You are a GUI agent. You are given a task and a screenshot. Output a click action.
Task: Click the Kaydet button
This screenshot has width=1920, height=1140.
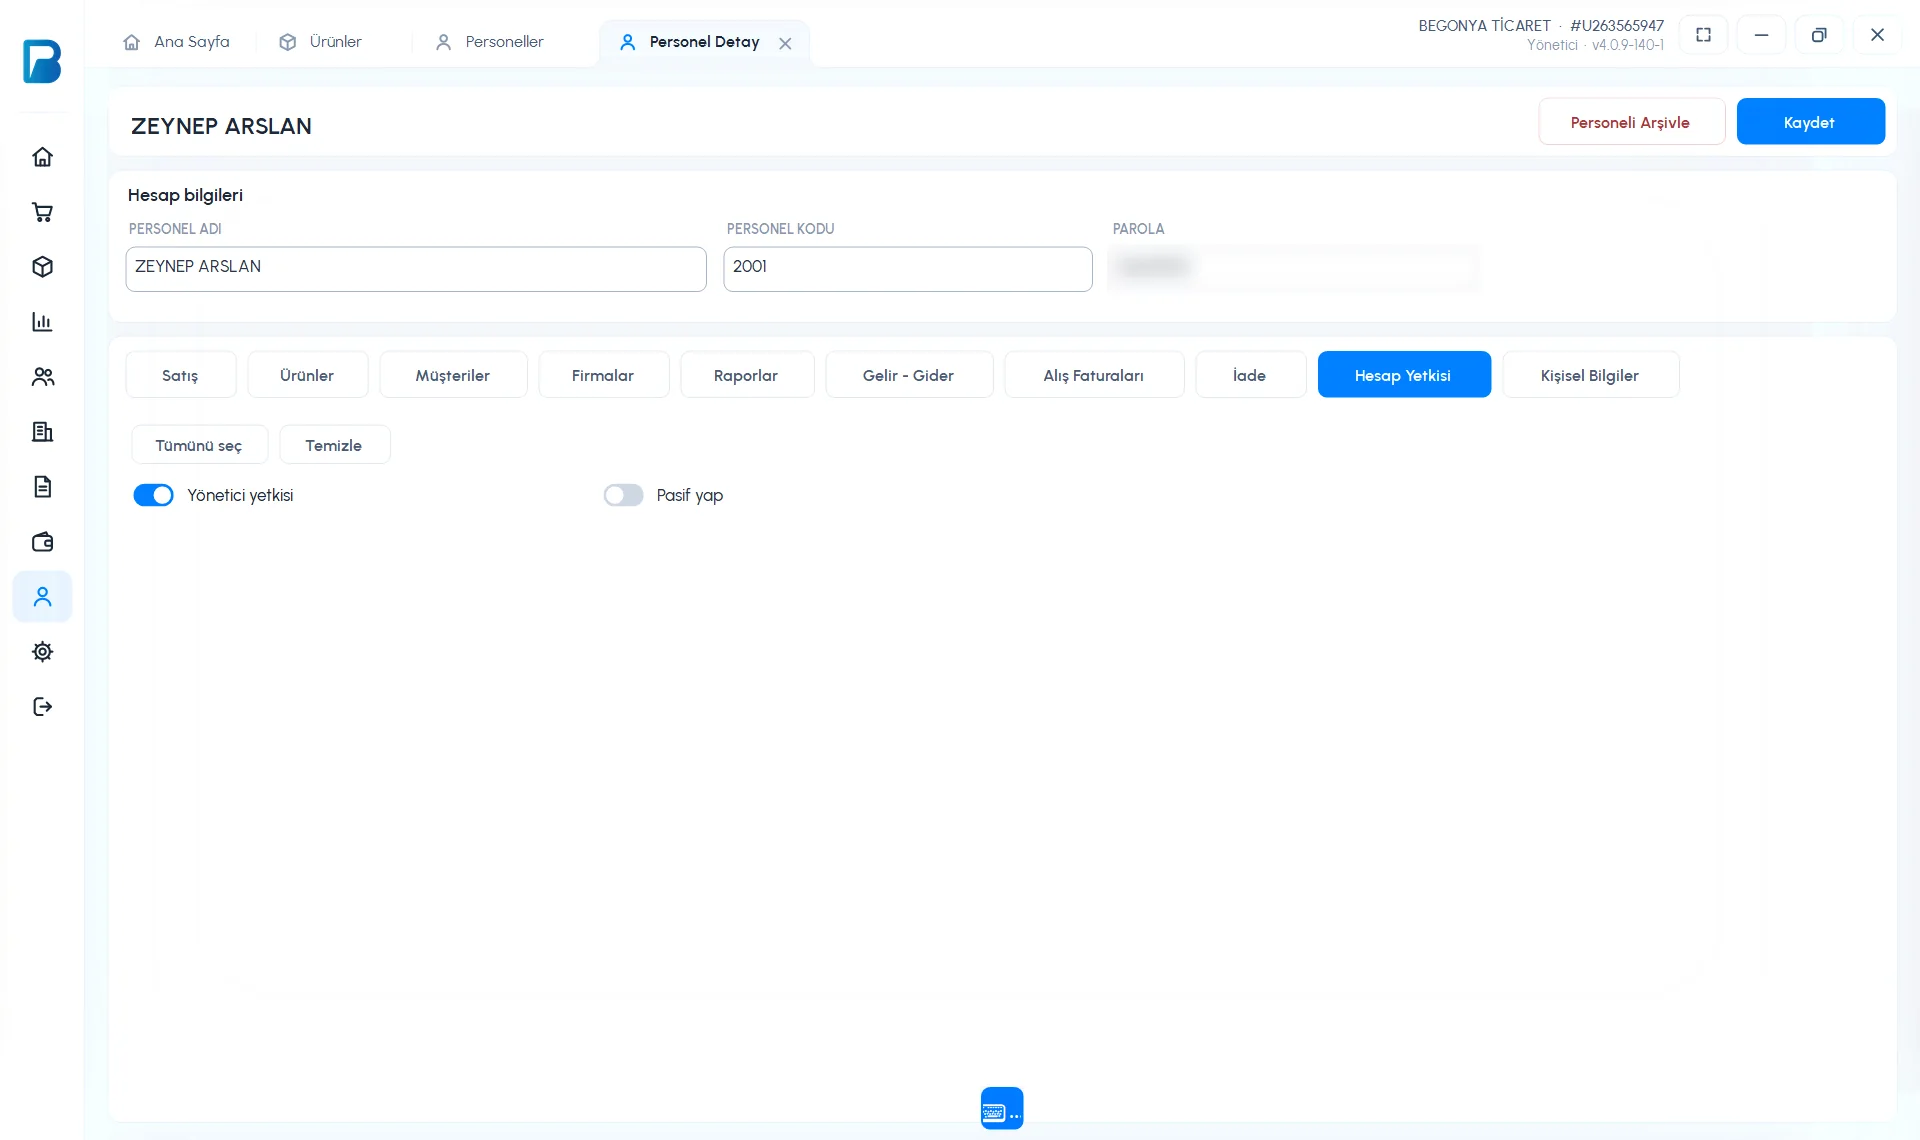point(1810,122)
